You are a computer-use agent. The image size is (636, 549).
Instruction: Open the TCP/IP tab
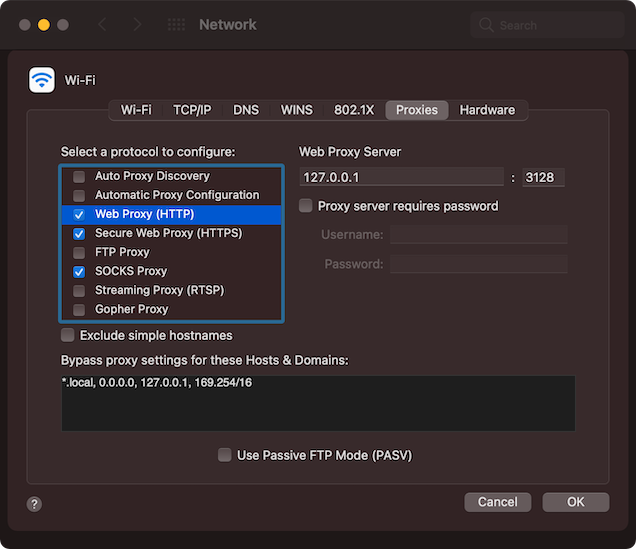click(192, 110)
